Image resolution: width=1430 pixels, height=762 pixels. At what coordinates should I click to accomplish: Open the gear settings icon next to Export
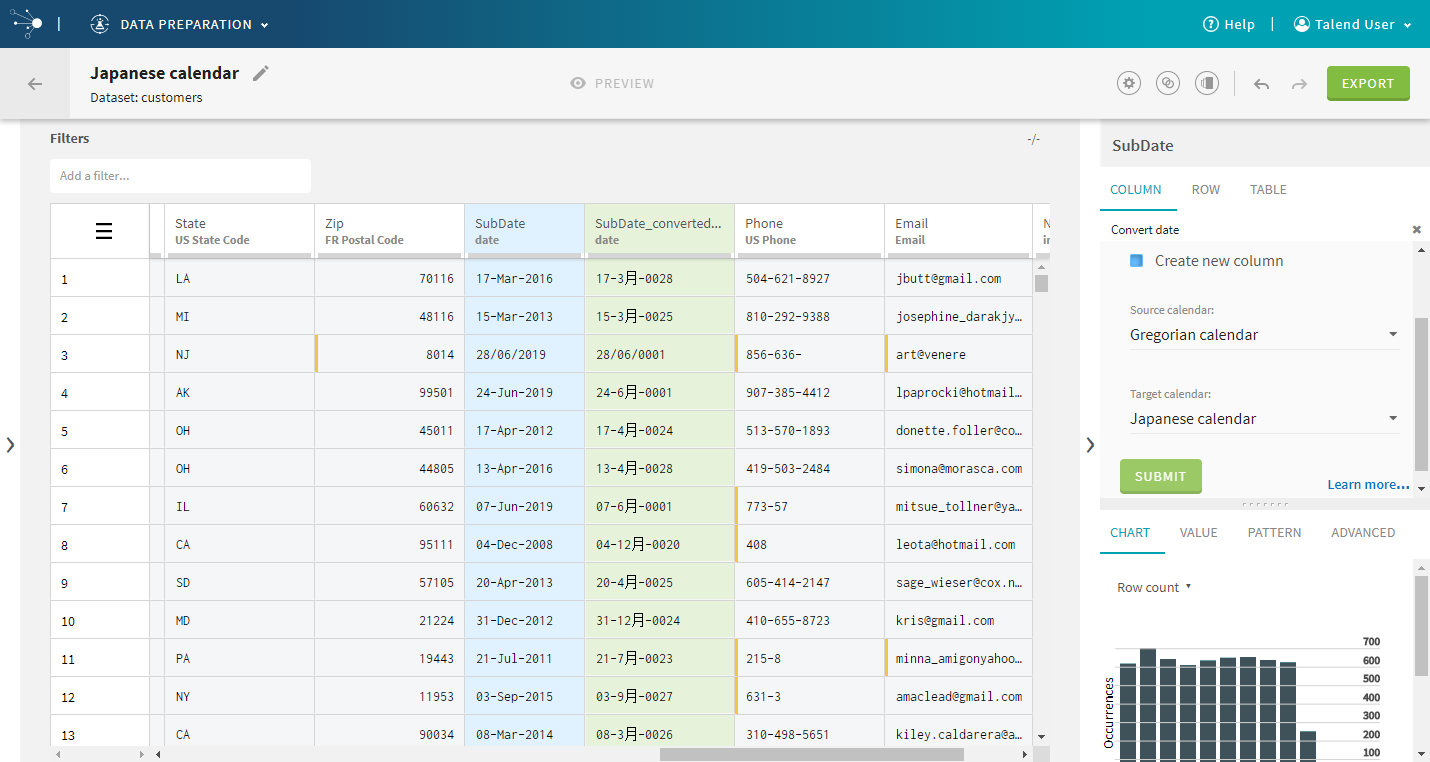coord(1129,84)
